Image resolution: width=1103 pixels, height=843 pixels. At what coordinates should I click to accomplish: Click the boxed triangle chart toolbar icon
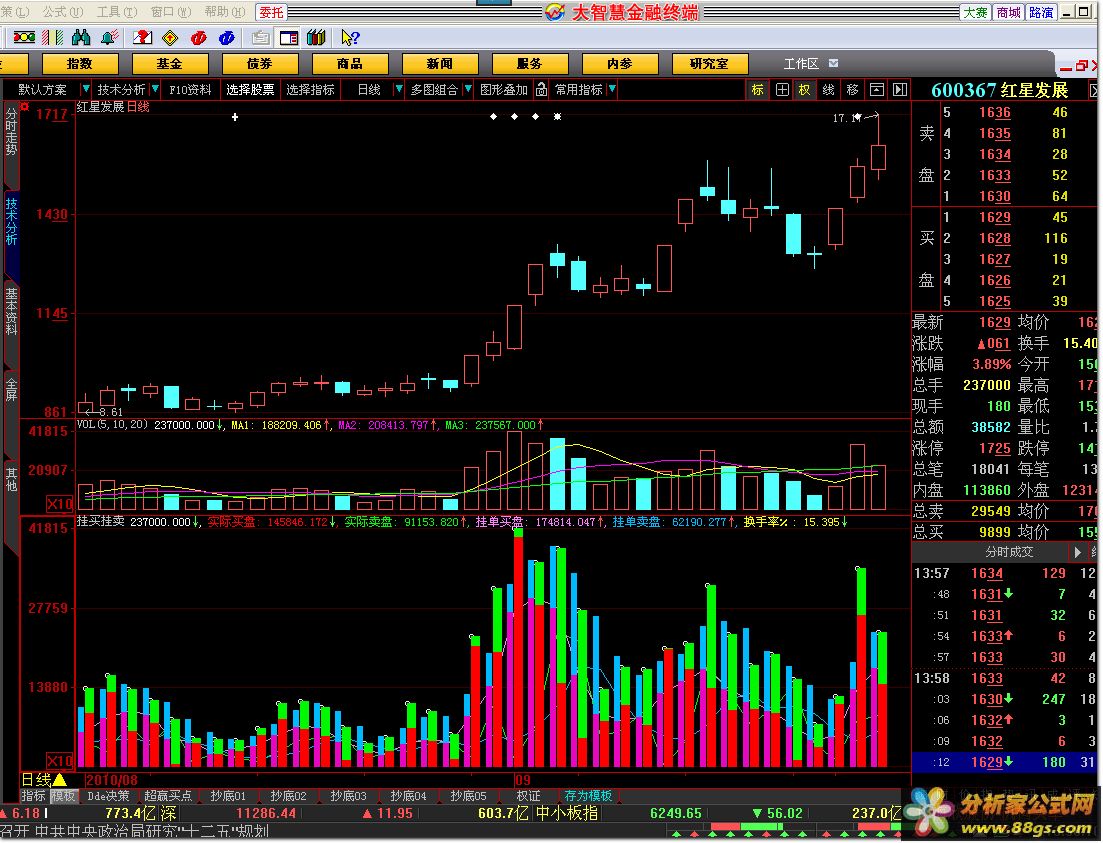(x=876, y=89)
